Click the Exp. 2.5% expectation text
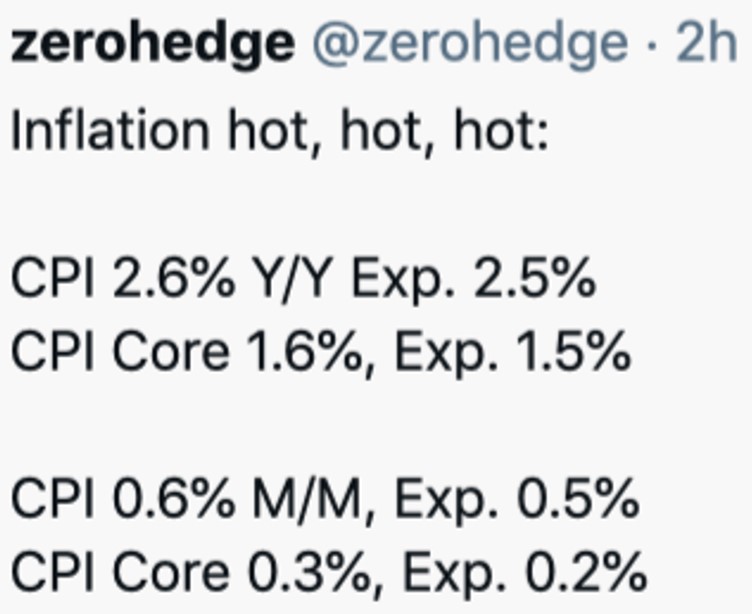This screenshot has width=752, height=614. (x=469, y=281)
